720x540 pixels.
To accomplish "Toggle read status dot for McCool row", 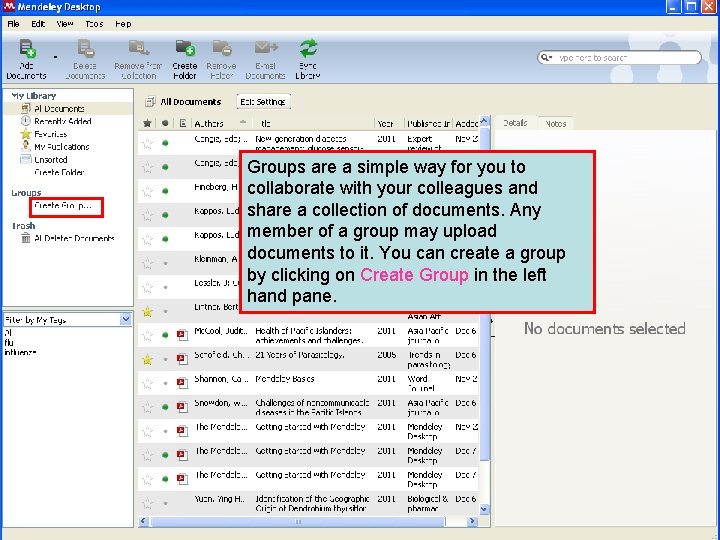I will click(x=165, y=335).
